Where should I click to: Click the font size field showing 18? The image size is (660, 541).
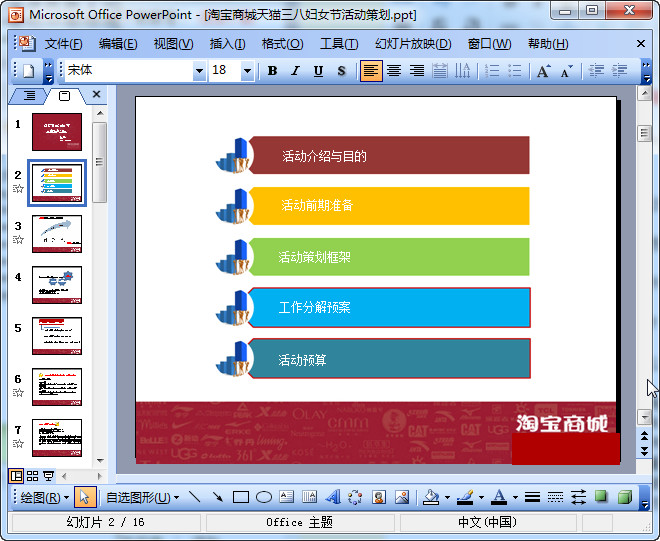click(225, 71)
